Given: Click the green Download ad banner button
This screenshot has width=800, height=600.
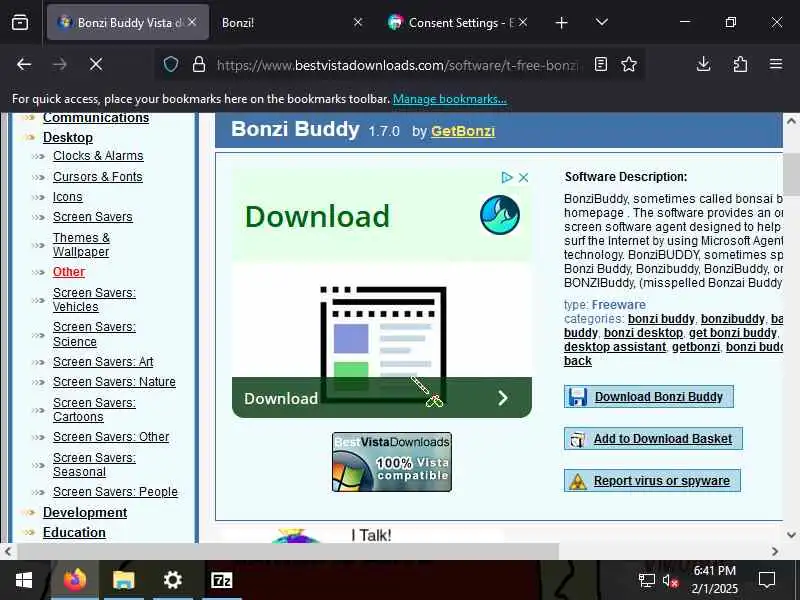Looking at the screenshot, I should pos(382,397).
